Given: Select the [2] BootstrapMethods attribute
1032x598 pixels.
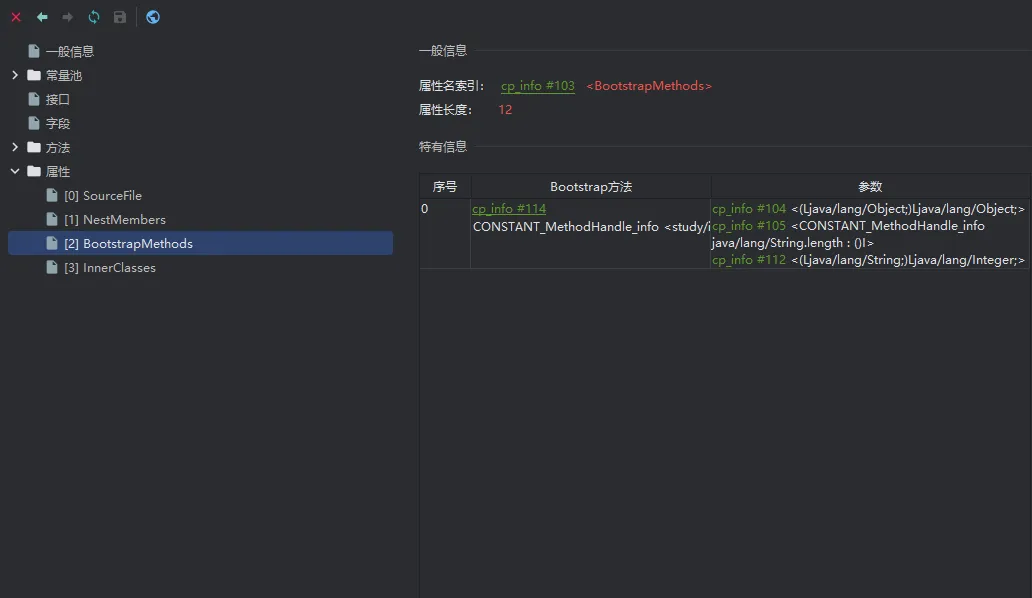Looking at the screenshot, I should [200, 243].
